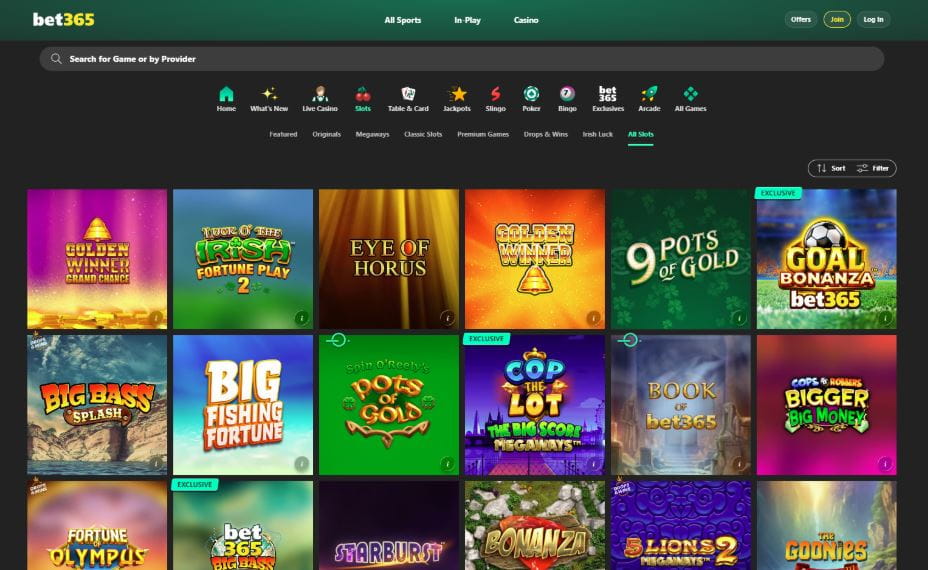
Task: Switch to the Drops & Wins tab
Action: [x=546, y=134]
